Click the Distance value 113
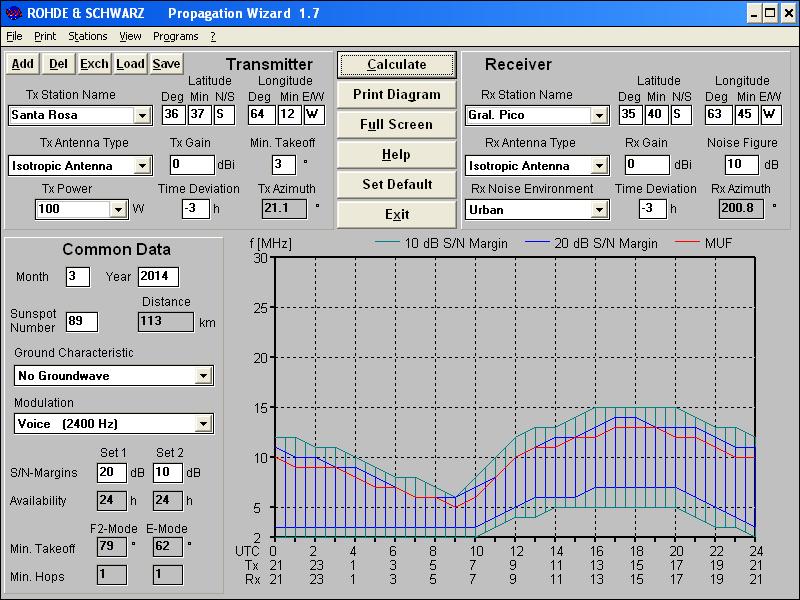The height and width of the screenshot is (600, 800). (166, 322)
